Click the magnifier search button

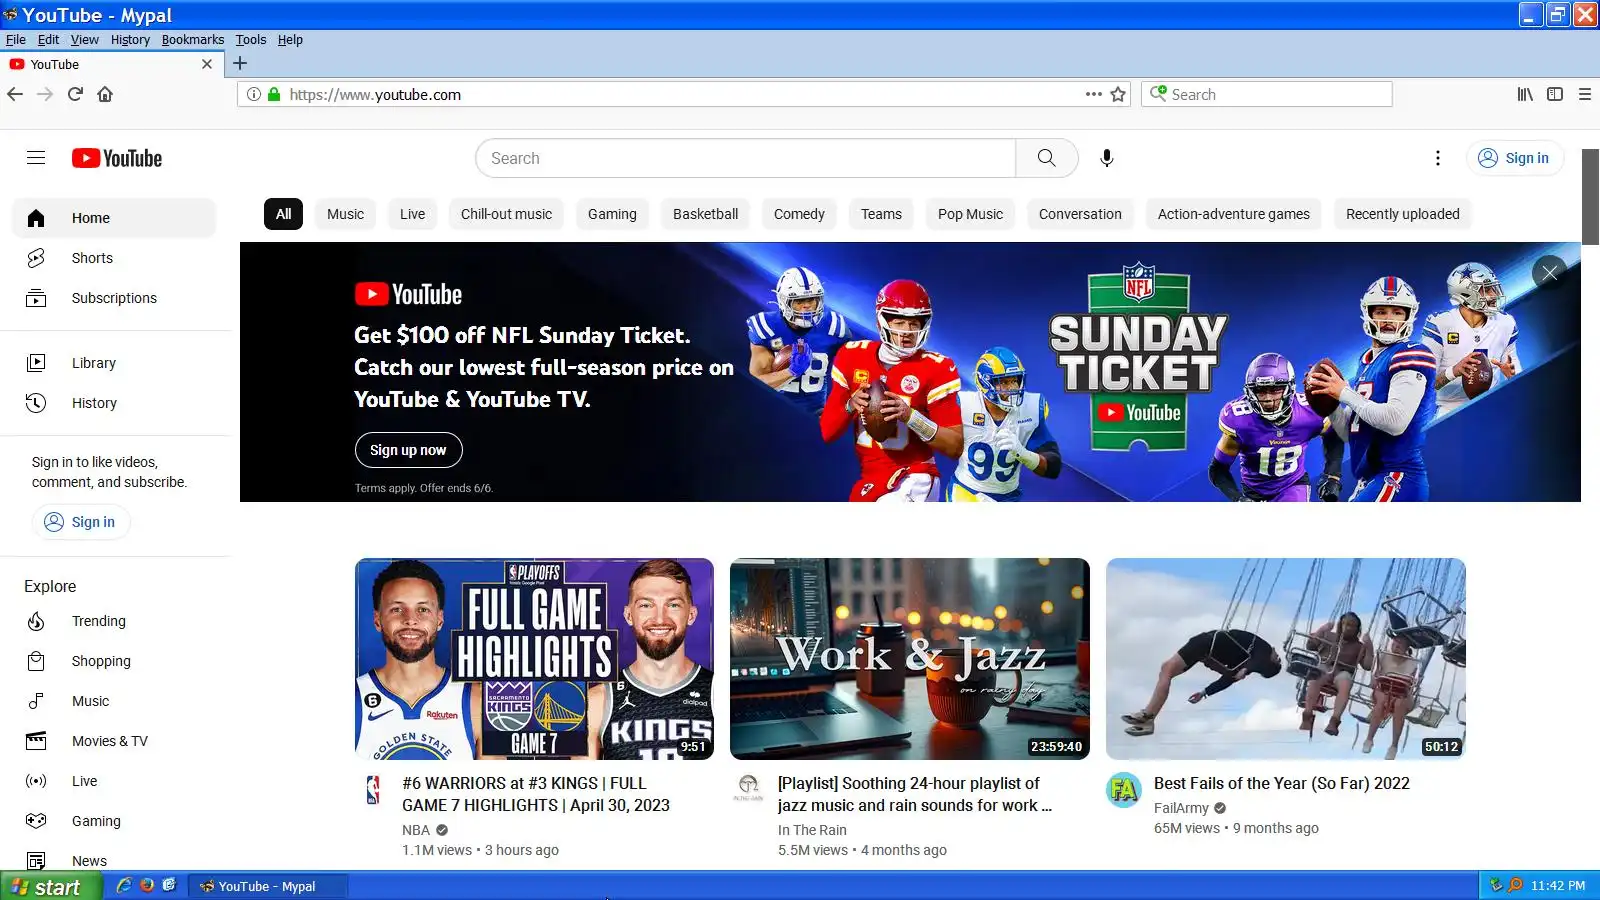[1046, 158]
